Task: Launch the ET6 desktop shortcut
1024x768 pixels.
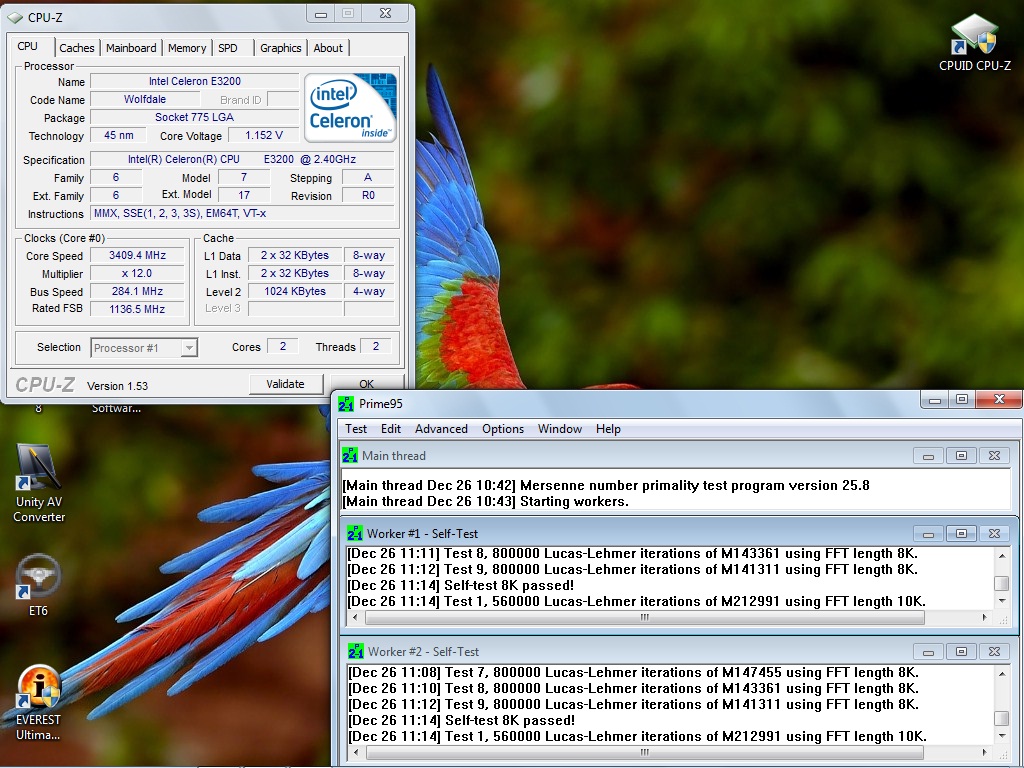Action: pyautogui.click(x=38, y=586)
